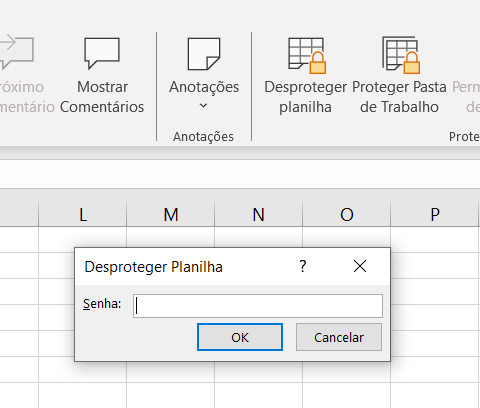Click the Proteger Pasta de Trabalho label
Image resolution: width=480 pixels, height=408 pixels.
click(399, 97)
